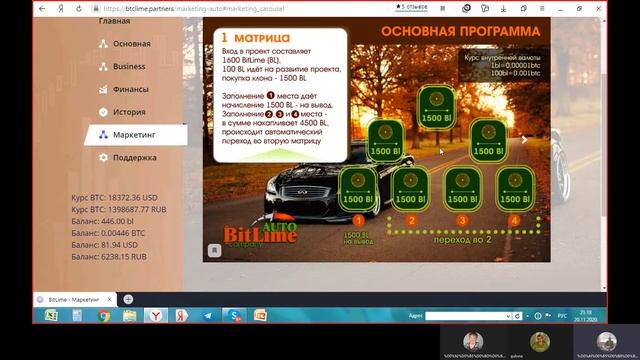Open the Основная sidebar section
640x360 pixels.
pos(131,44)
